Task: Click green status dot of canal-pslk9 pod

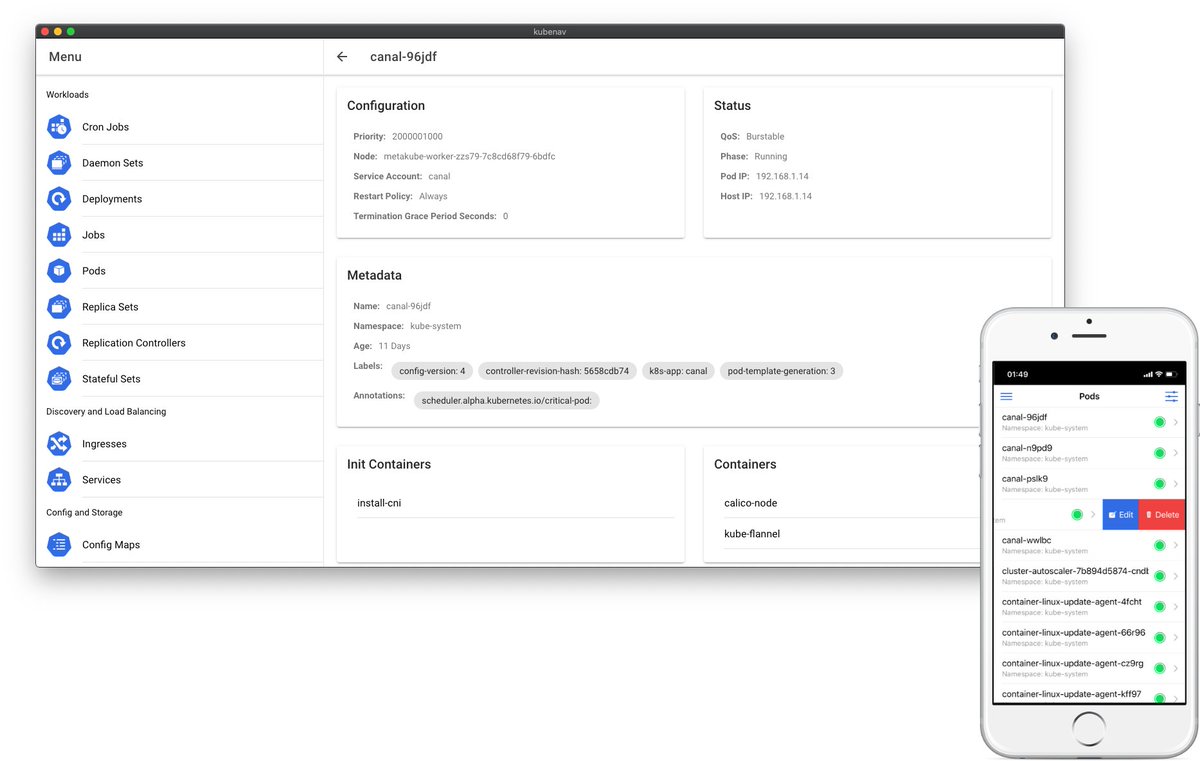Action: [1160, 484]
